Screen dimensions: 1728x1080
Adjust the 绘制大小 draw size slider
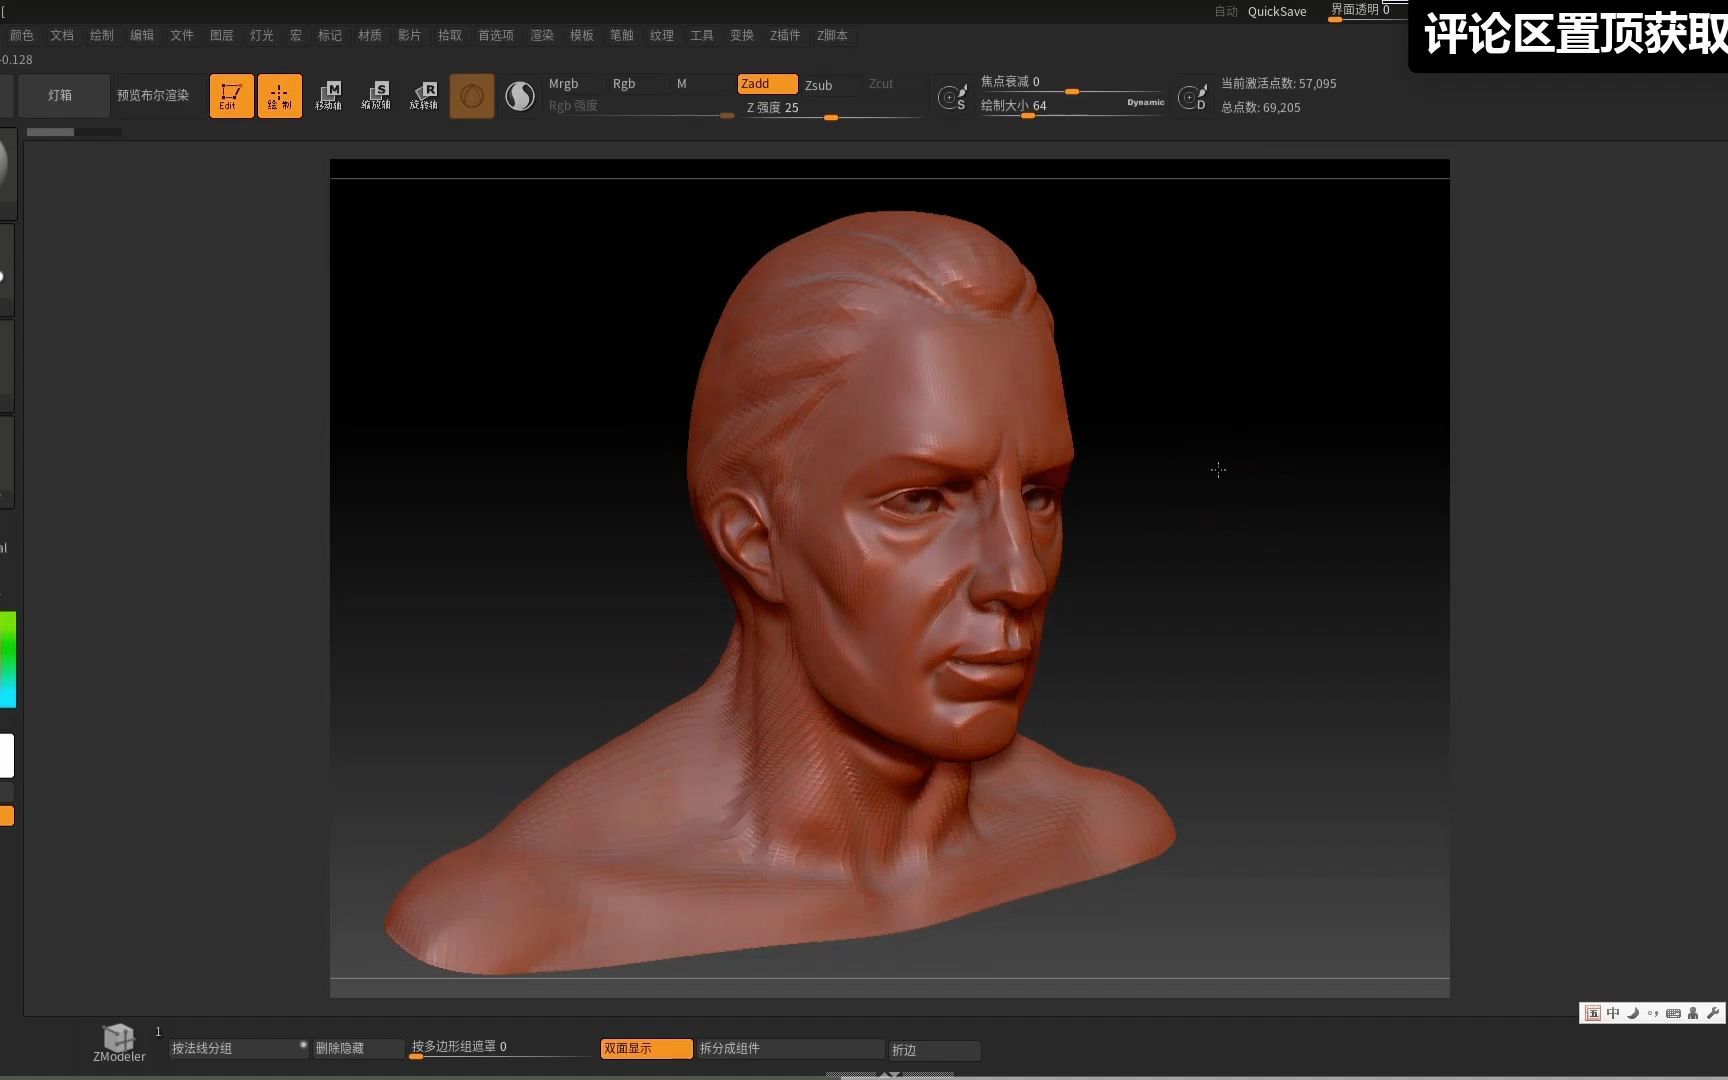[1028, 117]
